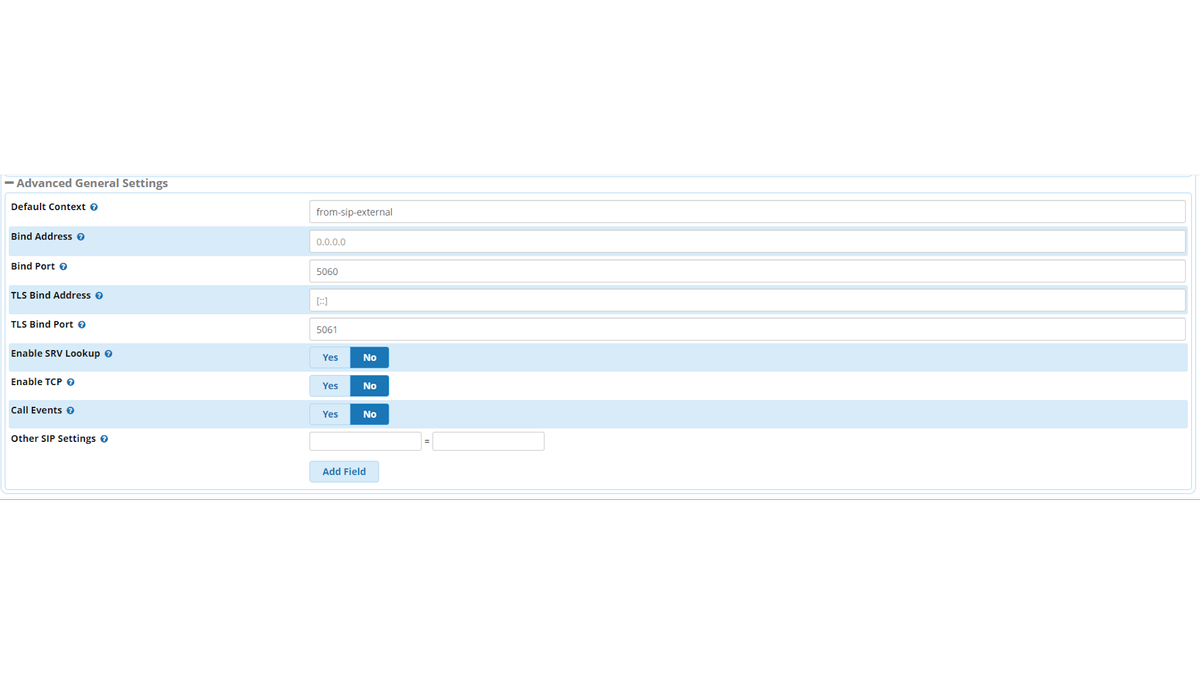Image resolution: width=1200 pixels, height=675 pixels.
Task: Click inside the Default Context text field
Action: [700, 211]
